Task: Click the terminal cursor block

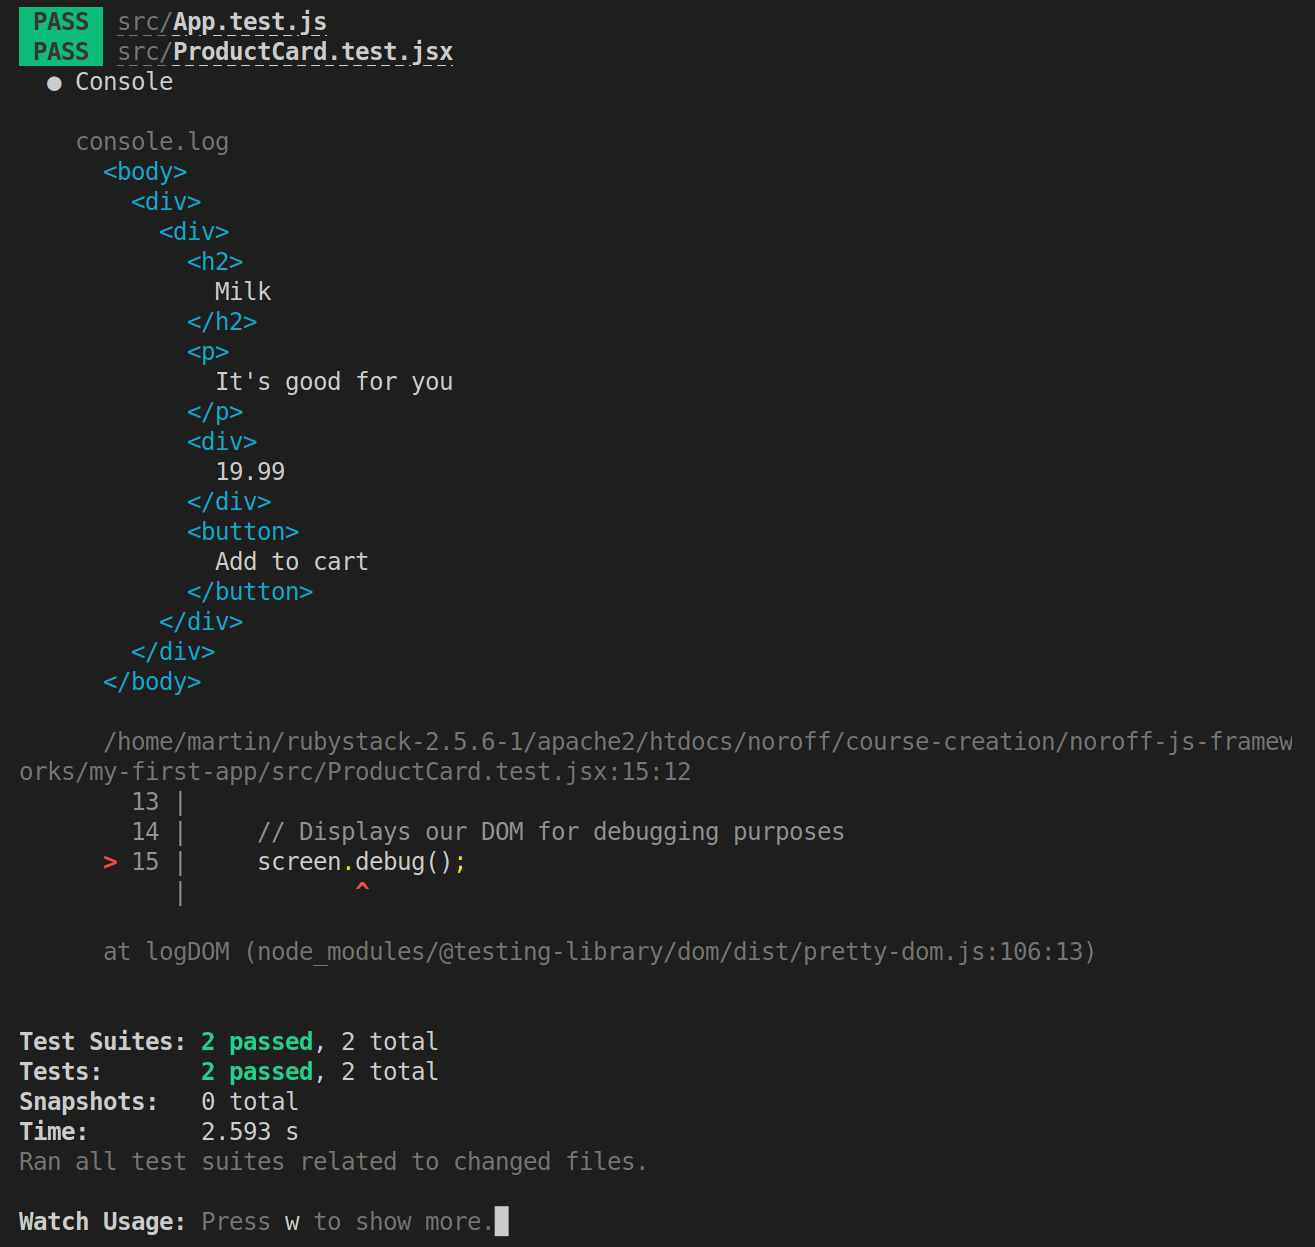Action: point(502,1221)
